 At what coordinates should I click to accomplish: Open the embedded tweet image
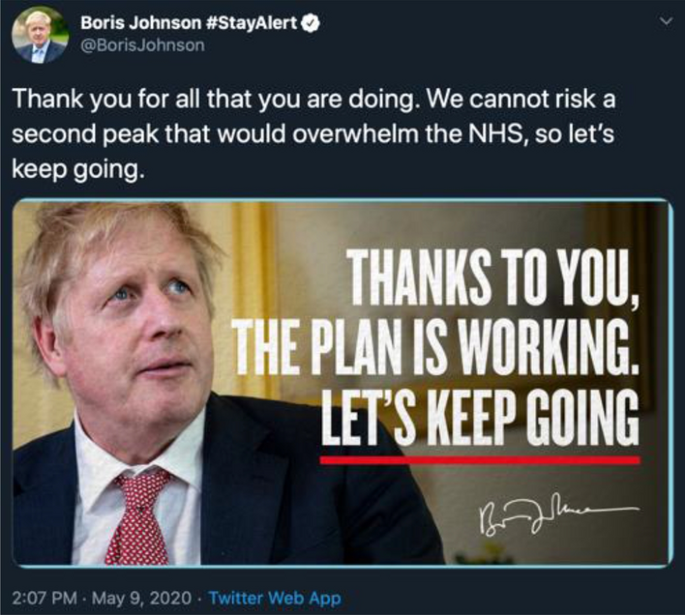pos(342,383)
